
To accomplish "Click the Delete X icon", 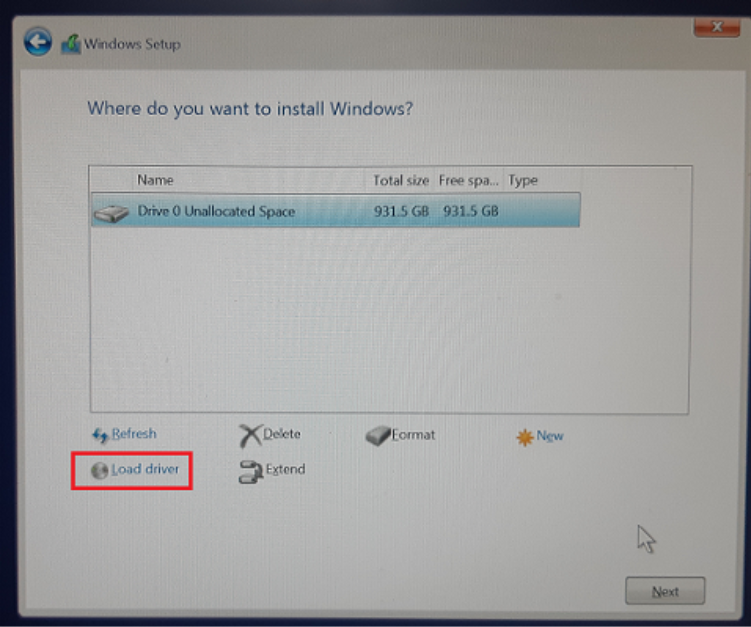I will point(249,436).
